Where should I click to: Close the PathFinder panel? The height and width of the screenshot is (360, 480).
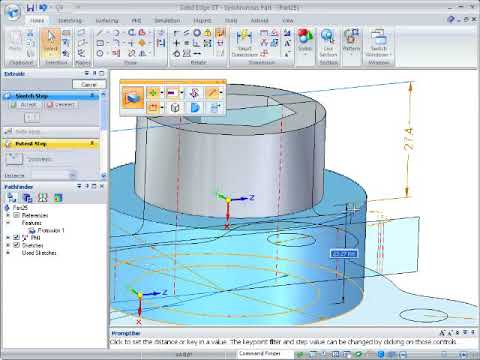pos(102,186)
